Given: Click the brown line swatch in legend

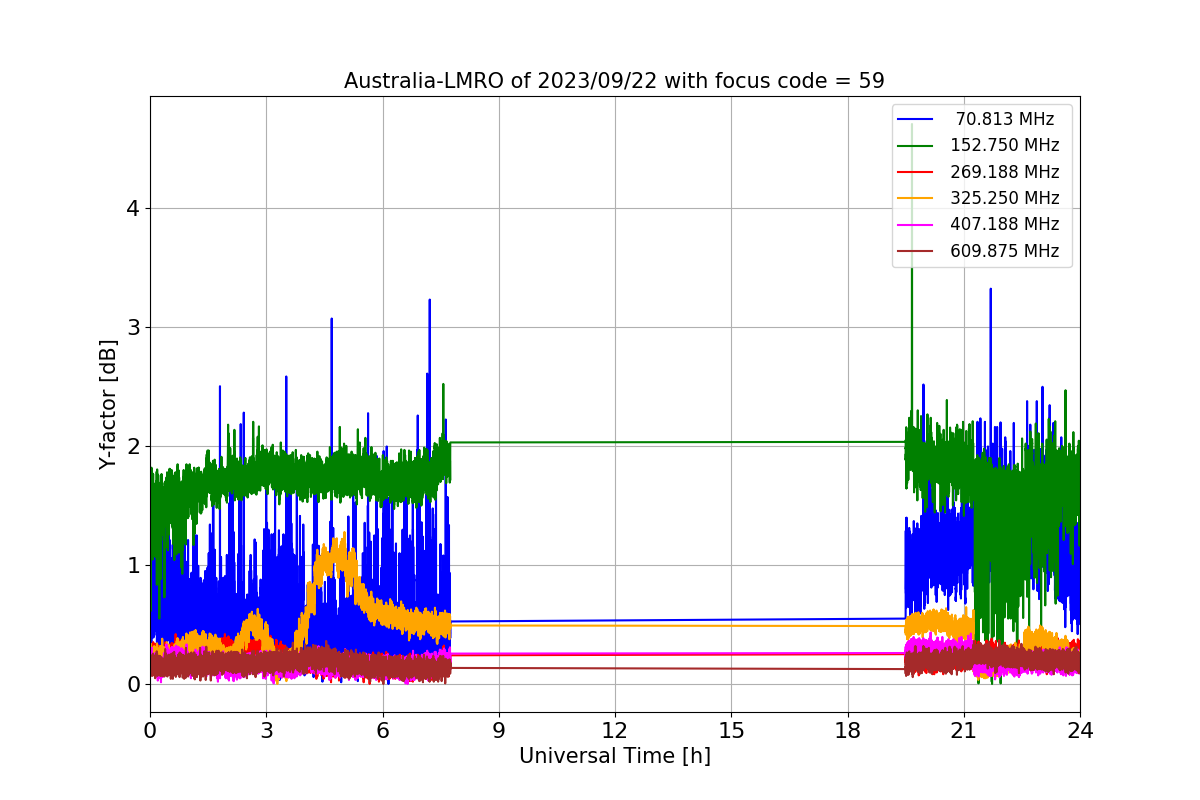Looking at the screenshot, I should (915, 251).
